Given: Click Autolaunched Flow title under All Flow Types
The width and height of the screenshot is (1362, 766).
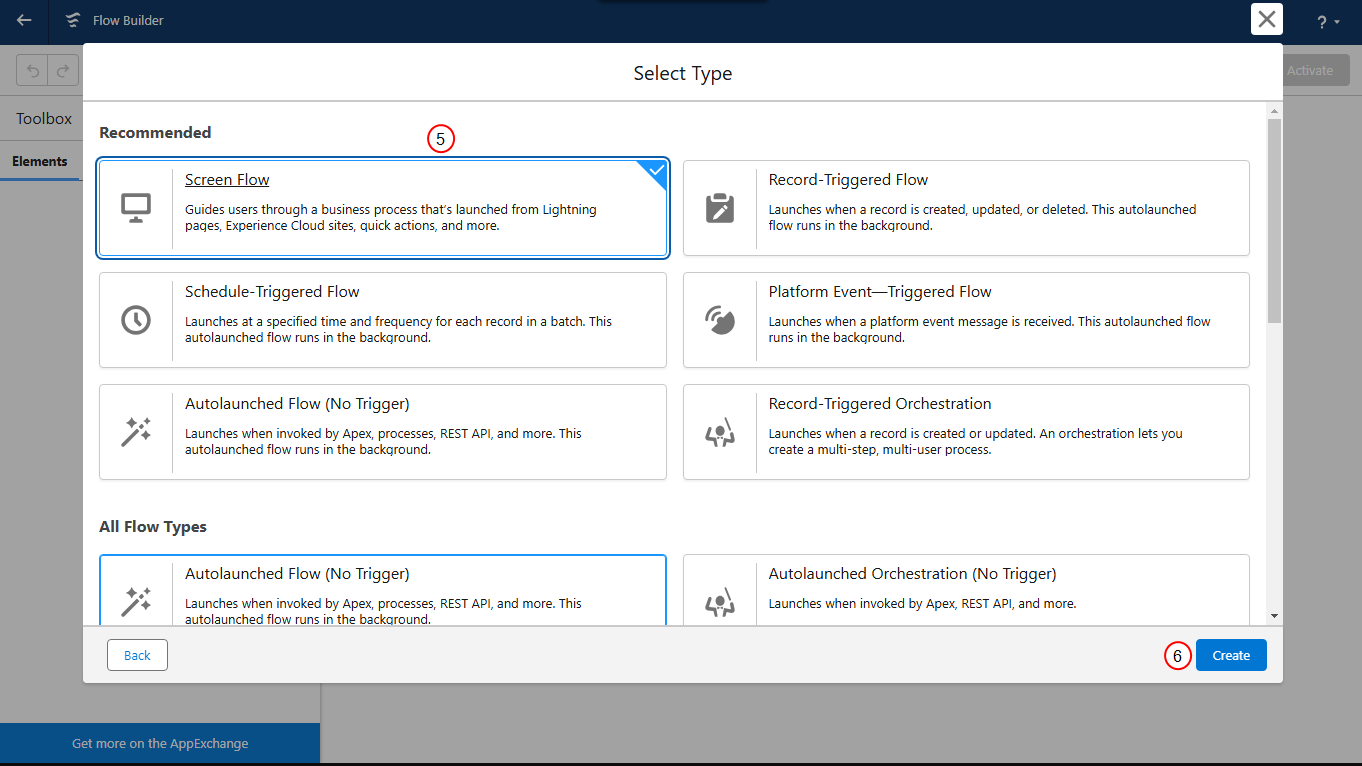Looking at the screenshot, I should (x=297, y=574).
